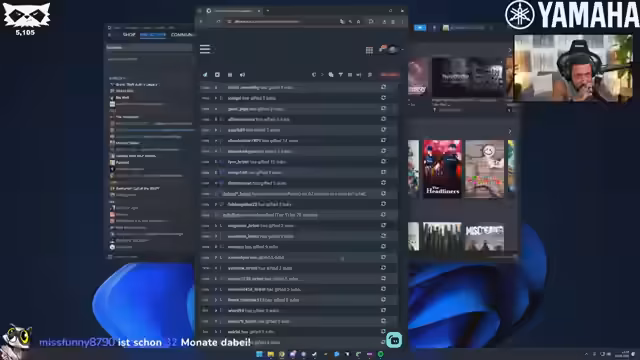Select highlighted Library tab in Steam window
Image resolution: width=640 pixels, height=360 pixels.
(x=153, y=35)
